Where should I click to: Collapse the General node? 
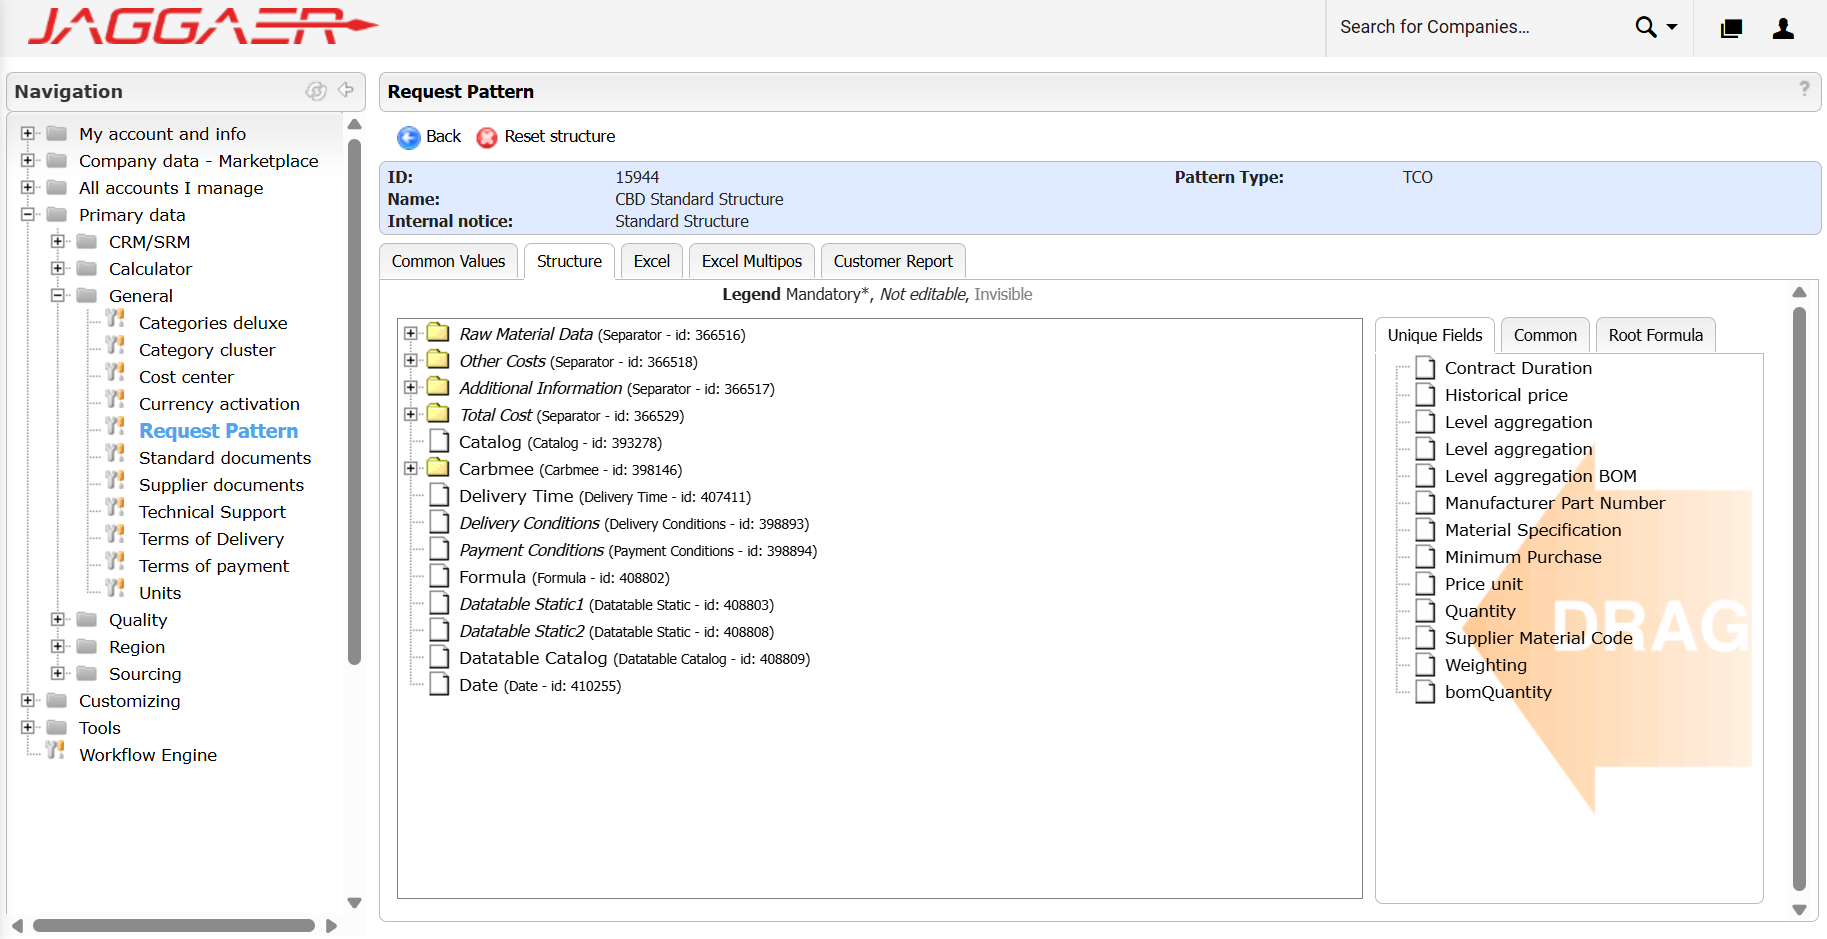click(58, 295)
